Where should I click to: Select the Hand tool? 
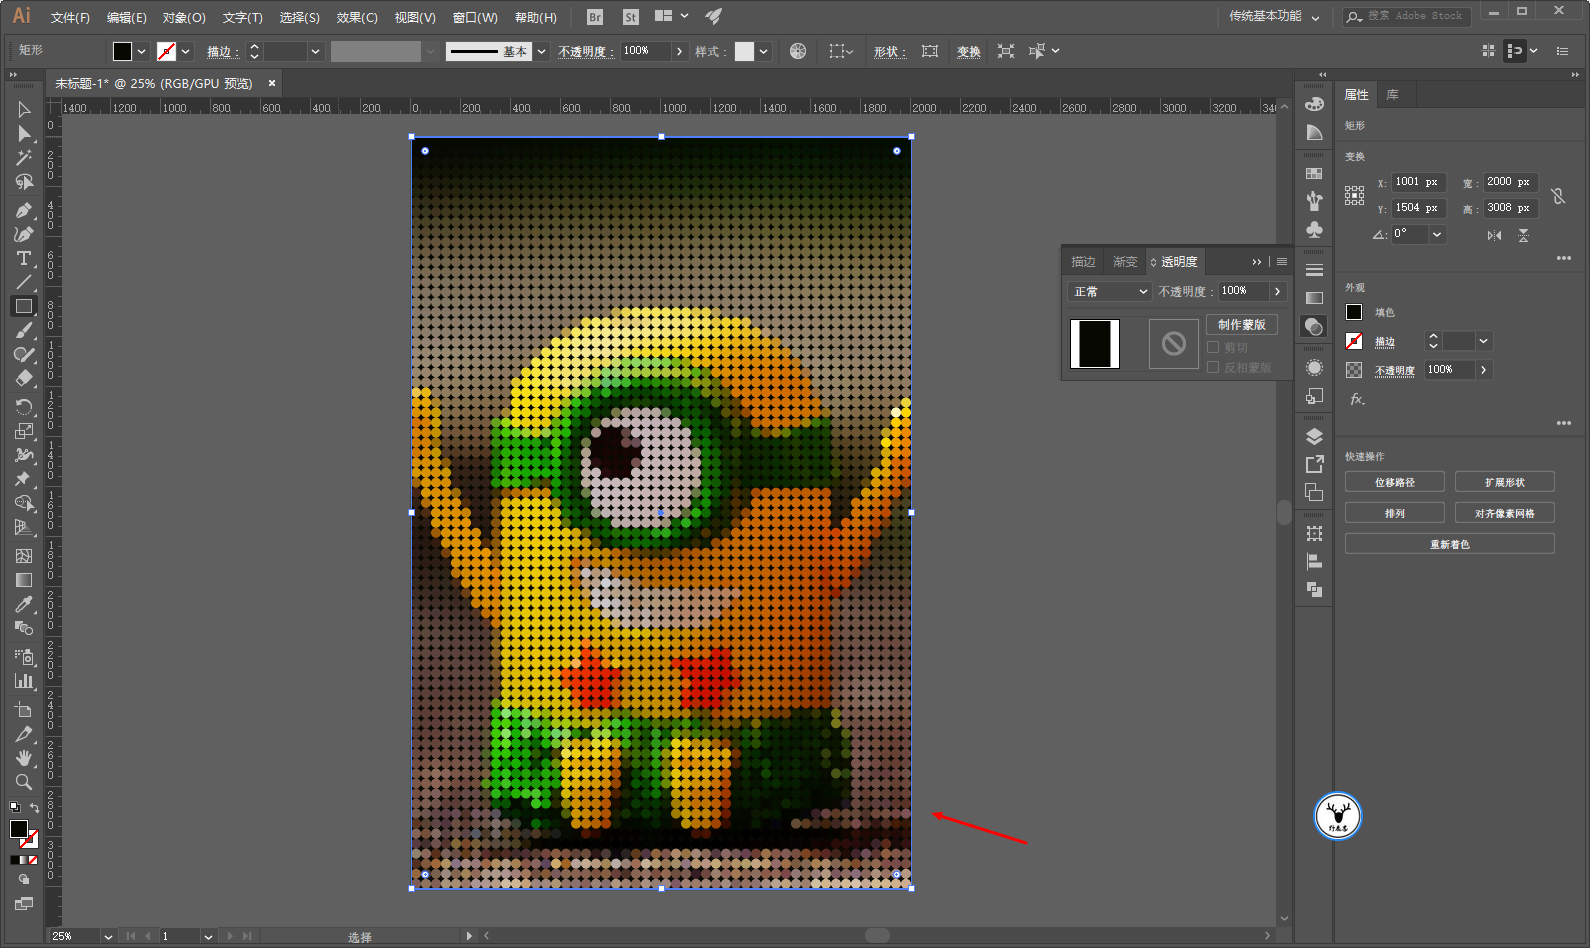(x=24, y=758)
